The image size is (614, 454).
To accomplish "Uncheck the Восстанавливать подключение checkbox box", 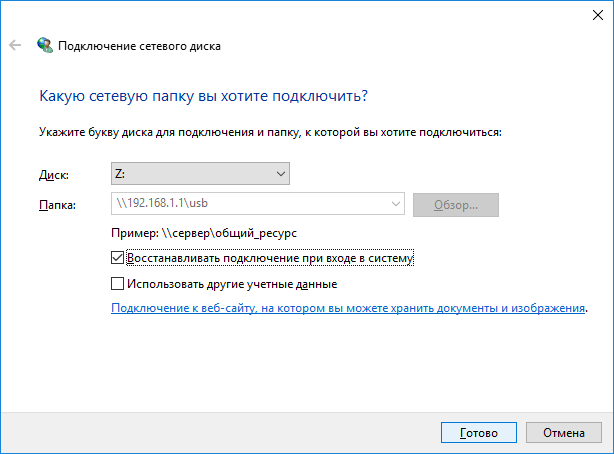I will [119, 258].
